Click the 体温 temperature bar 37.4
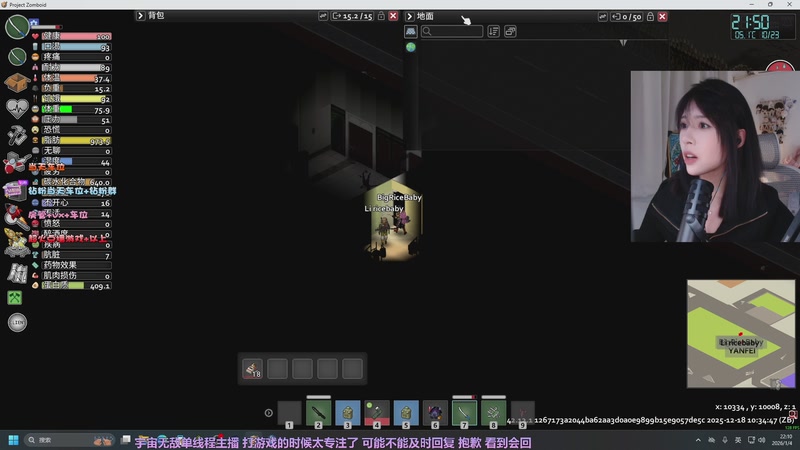Image resolution: width=800 pixels, height=450 pixels. tap(76, 79)
